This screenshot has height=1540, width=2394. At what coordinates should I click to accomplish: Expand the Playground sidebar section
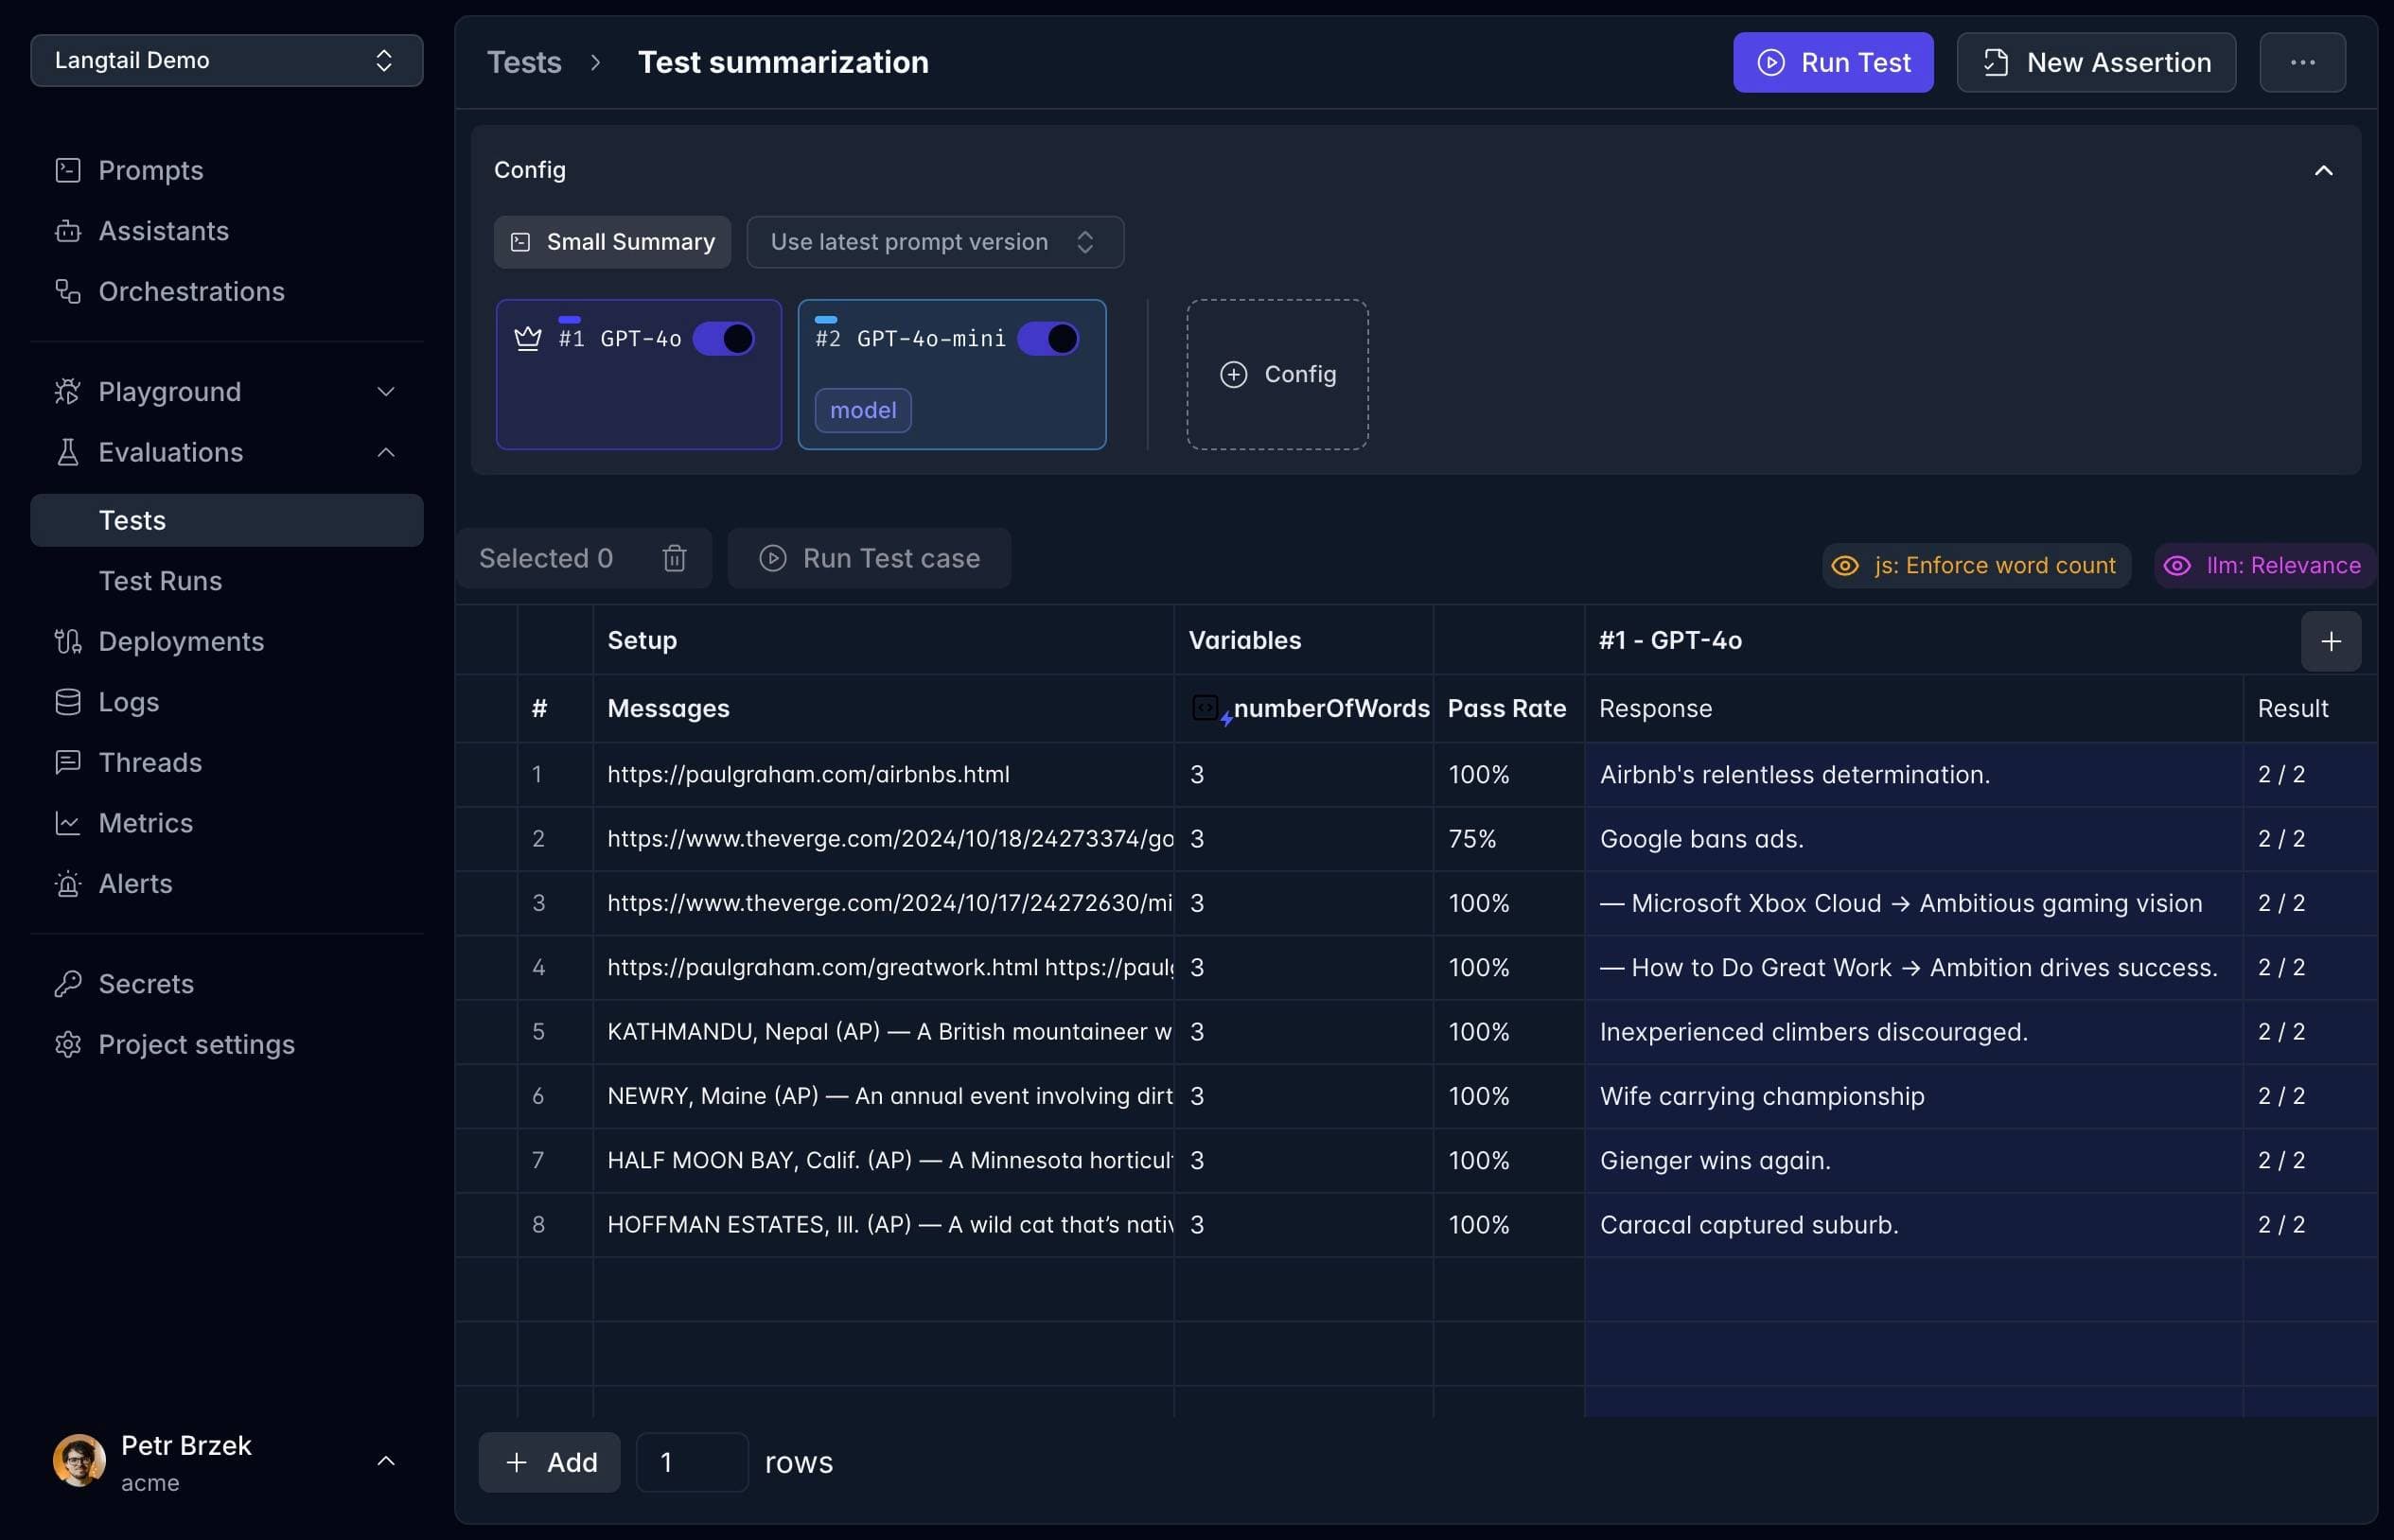click(385, 392)
